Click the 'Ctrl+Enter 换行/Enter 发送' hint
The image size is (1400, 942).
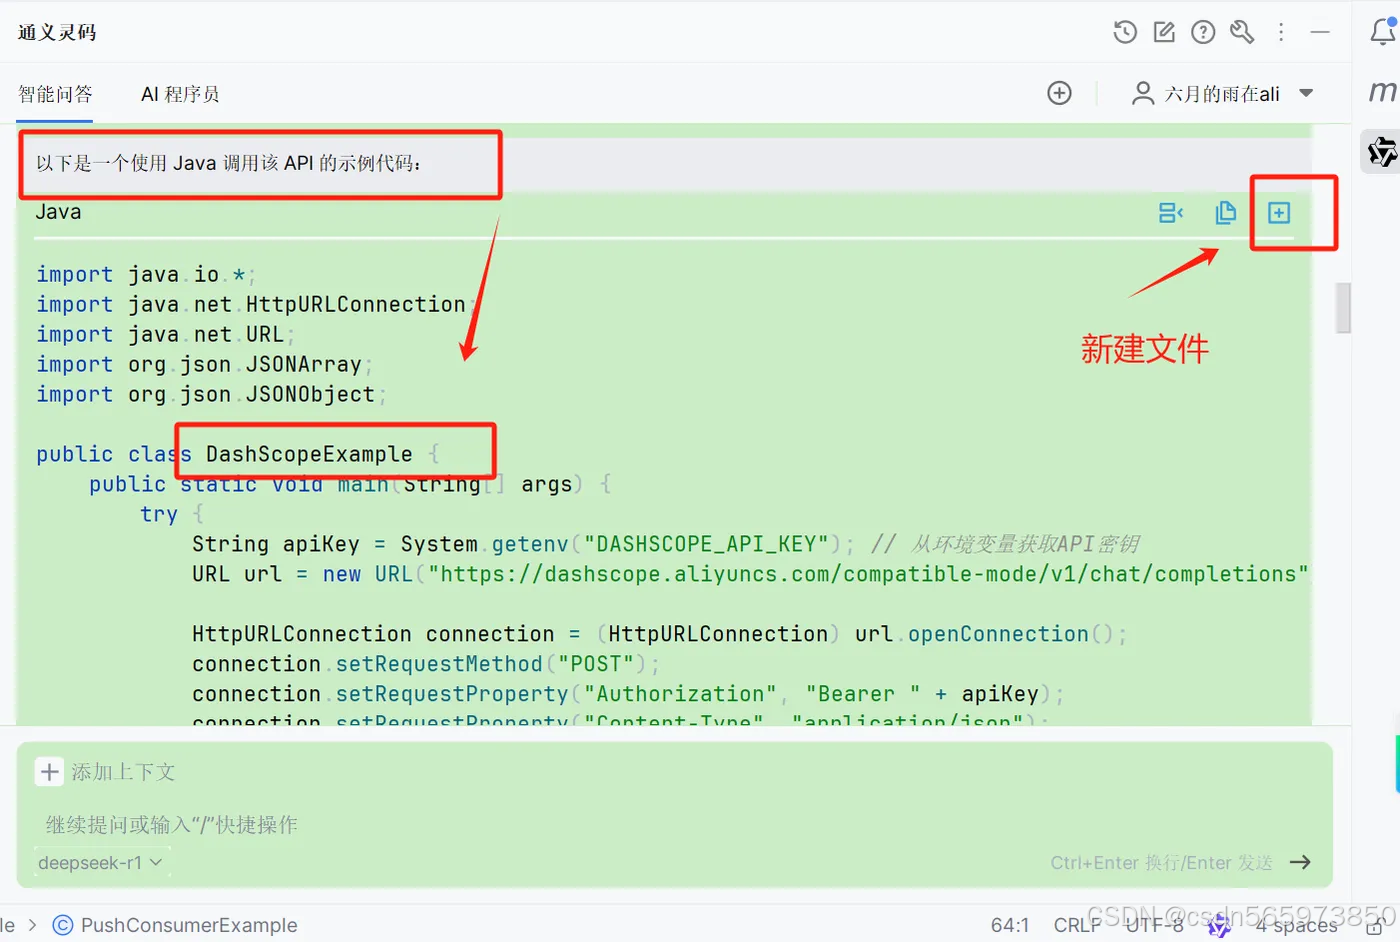pyautogui.click(x=1161, y=862)
